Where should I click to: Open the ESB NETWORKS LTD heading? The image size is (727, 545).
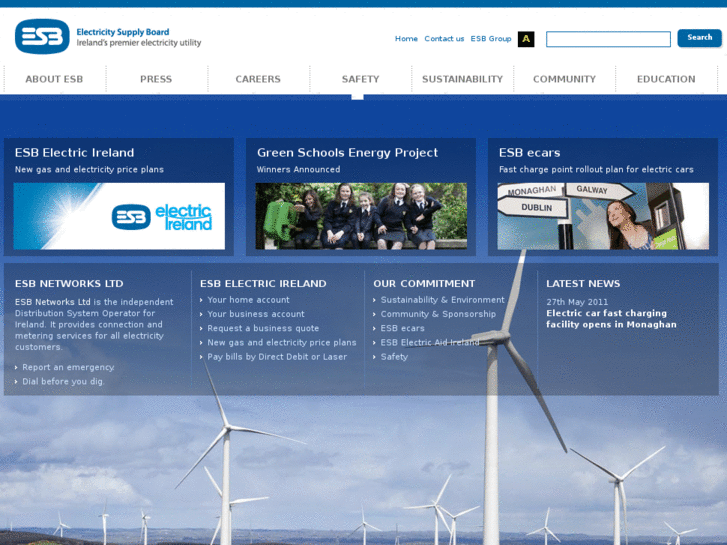(x=69, y=283)
